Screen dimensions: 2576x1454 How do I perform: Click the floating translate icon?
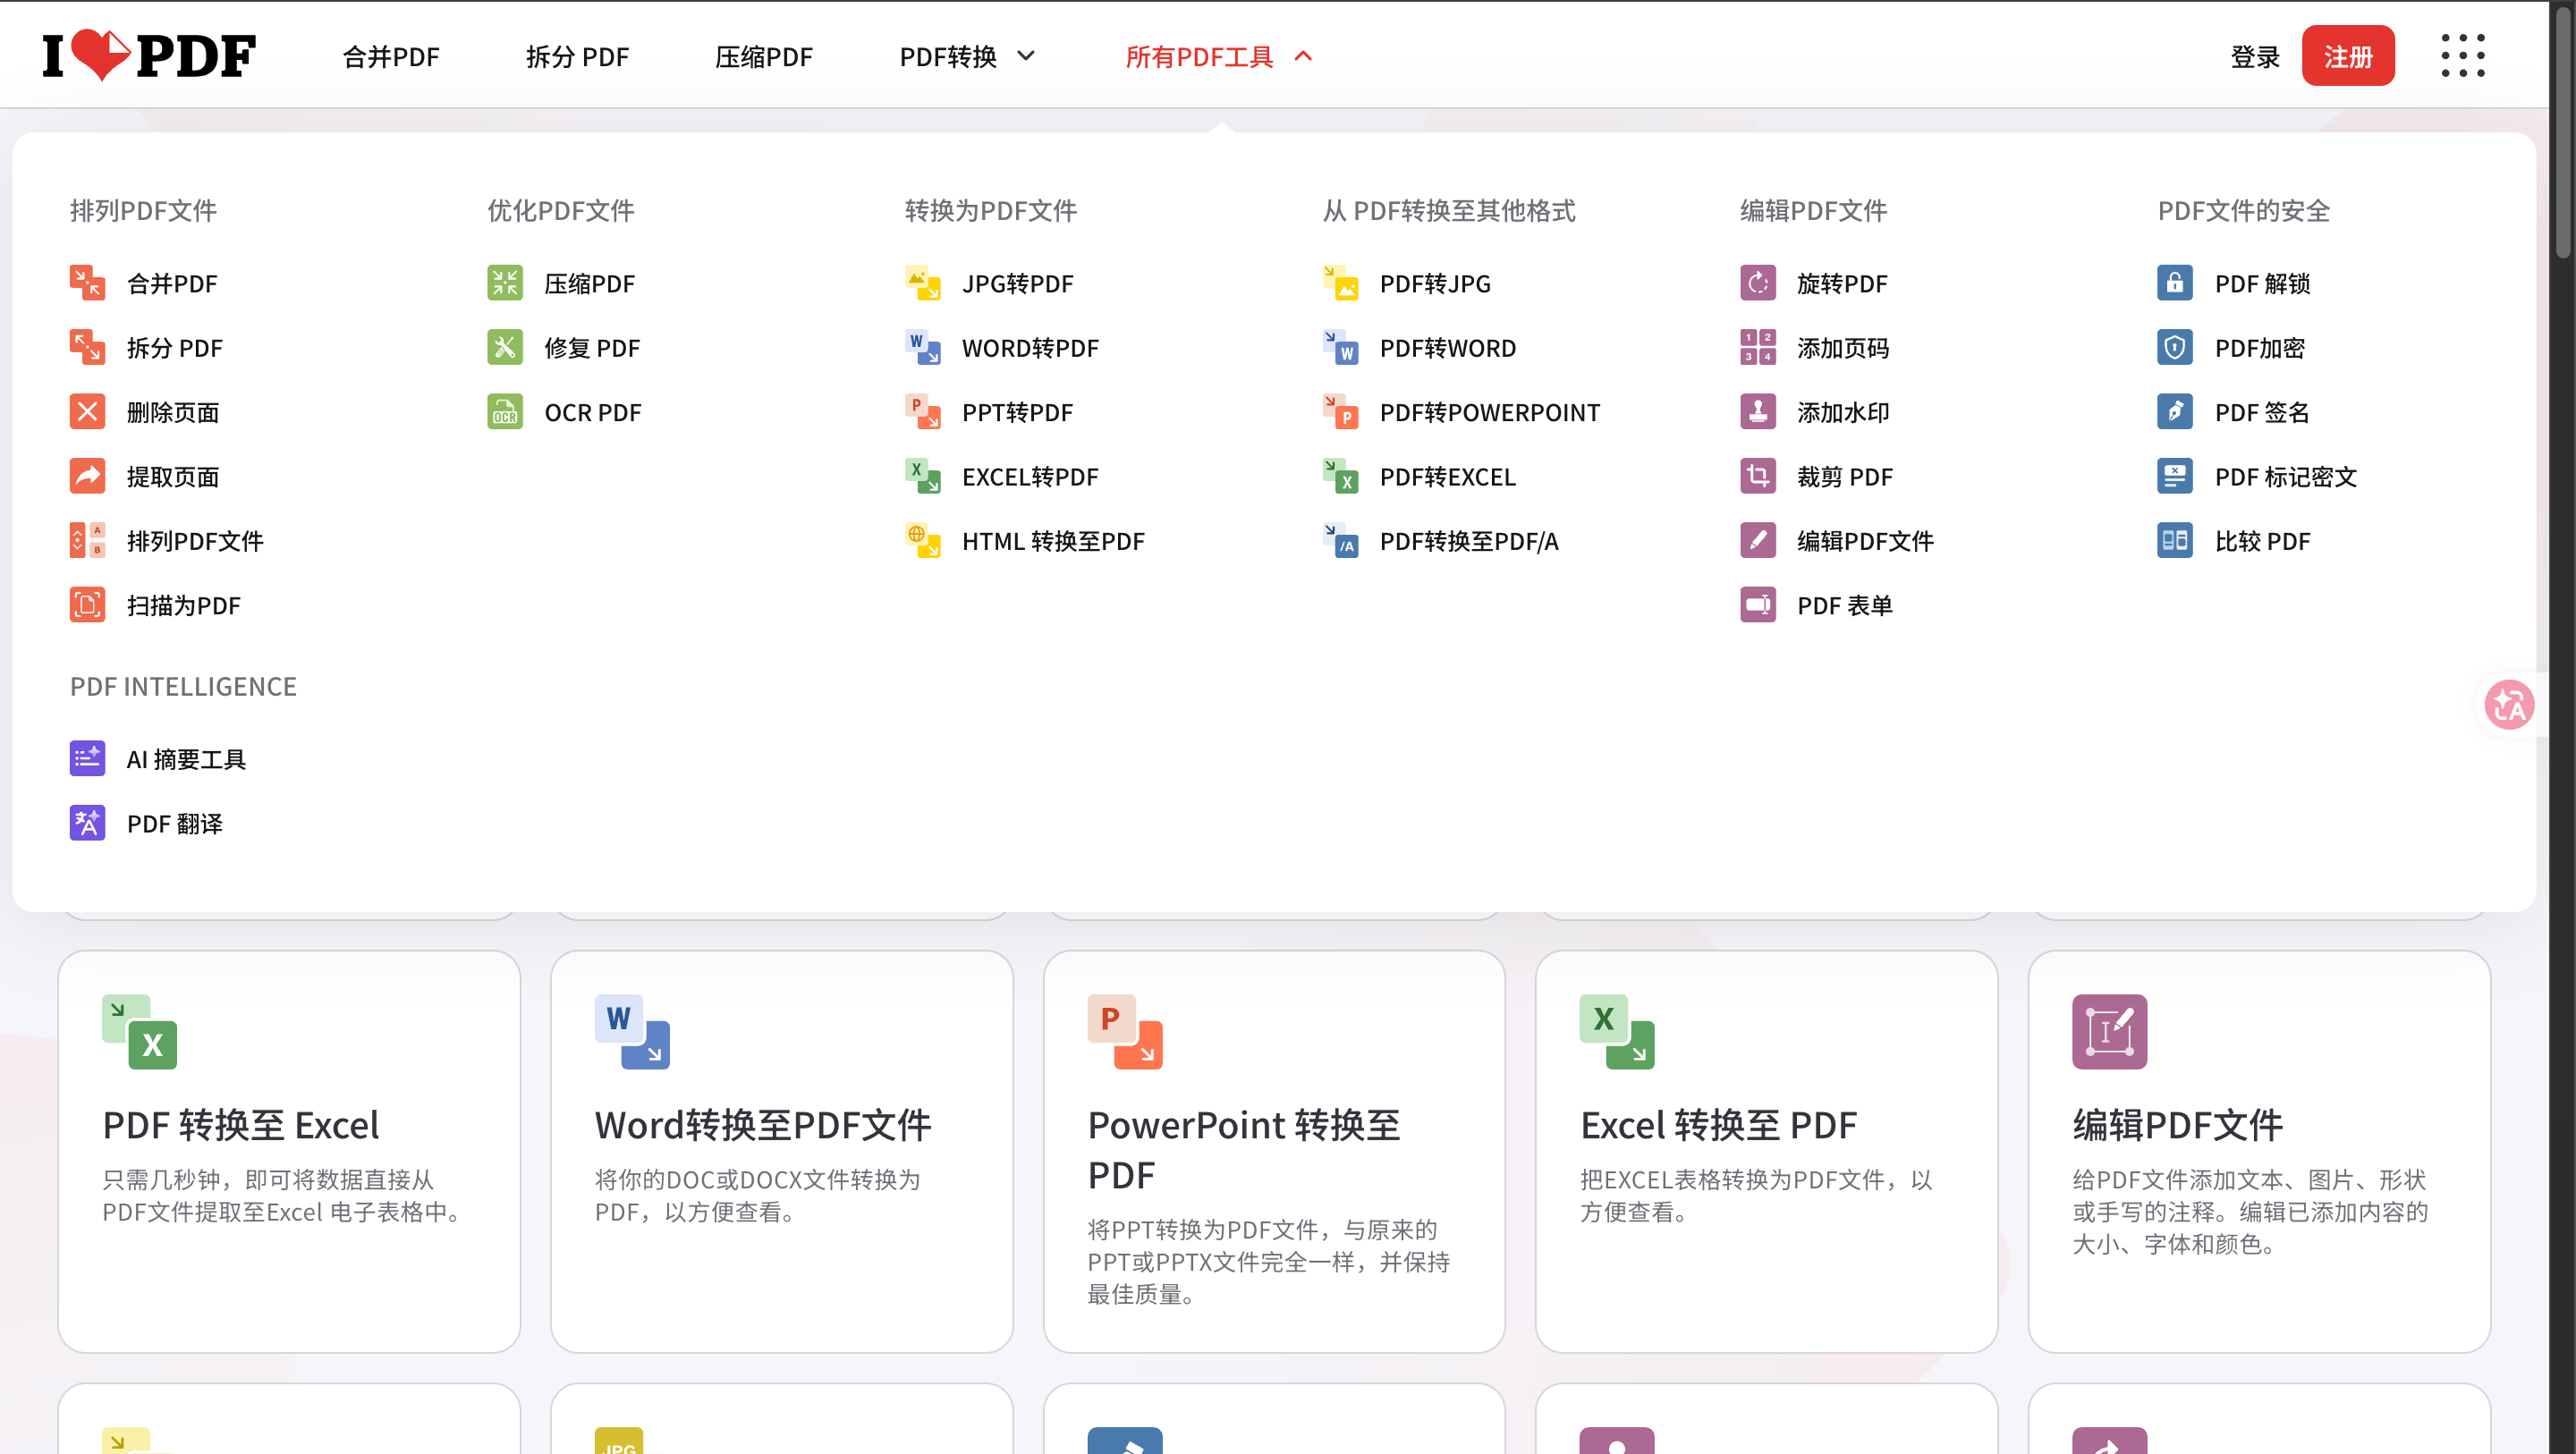(2509, 705)
